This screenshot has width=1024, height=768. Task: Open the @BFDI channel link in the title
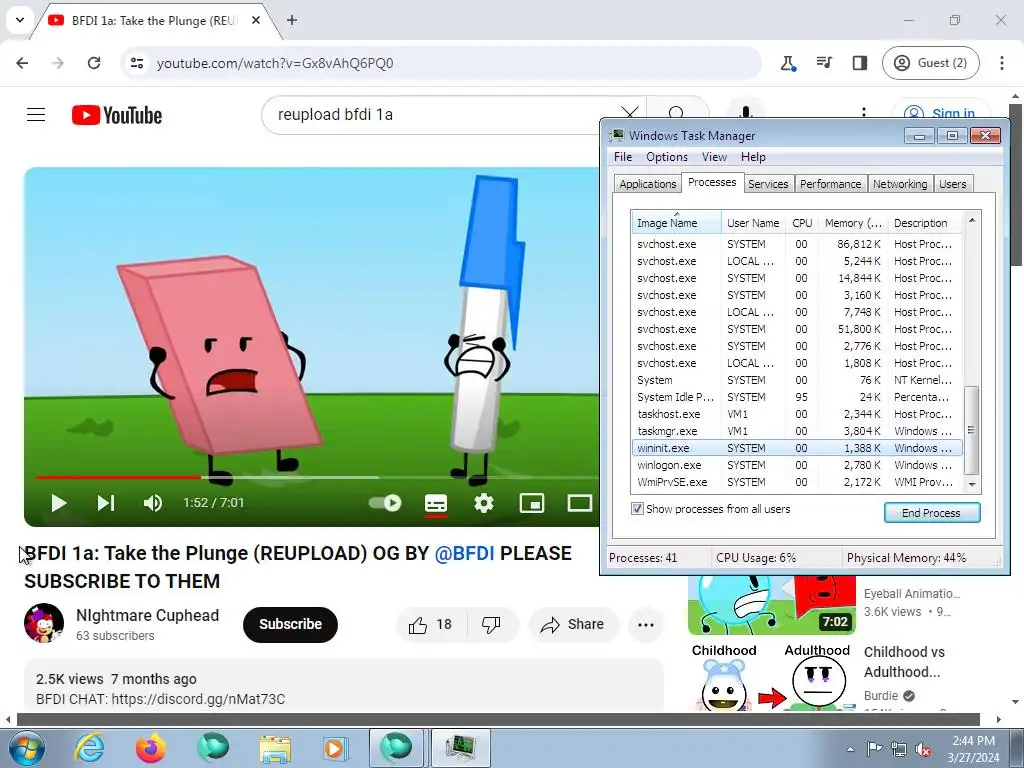(x=464, y=553)
